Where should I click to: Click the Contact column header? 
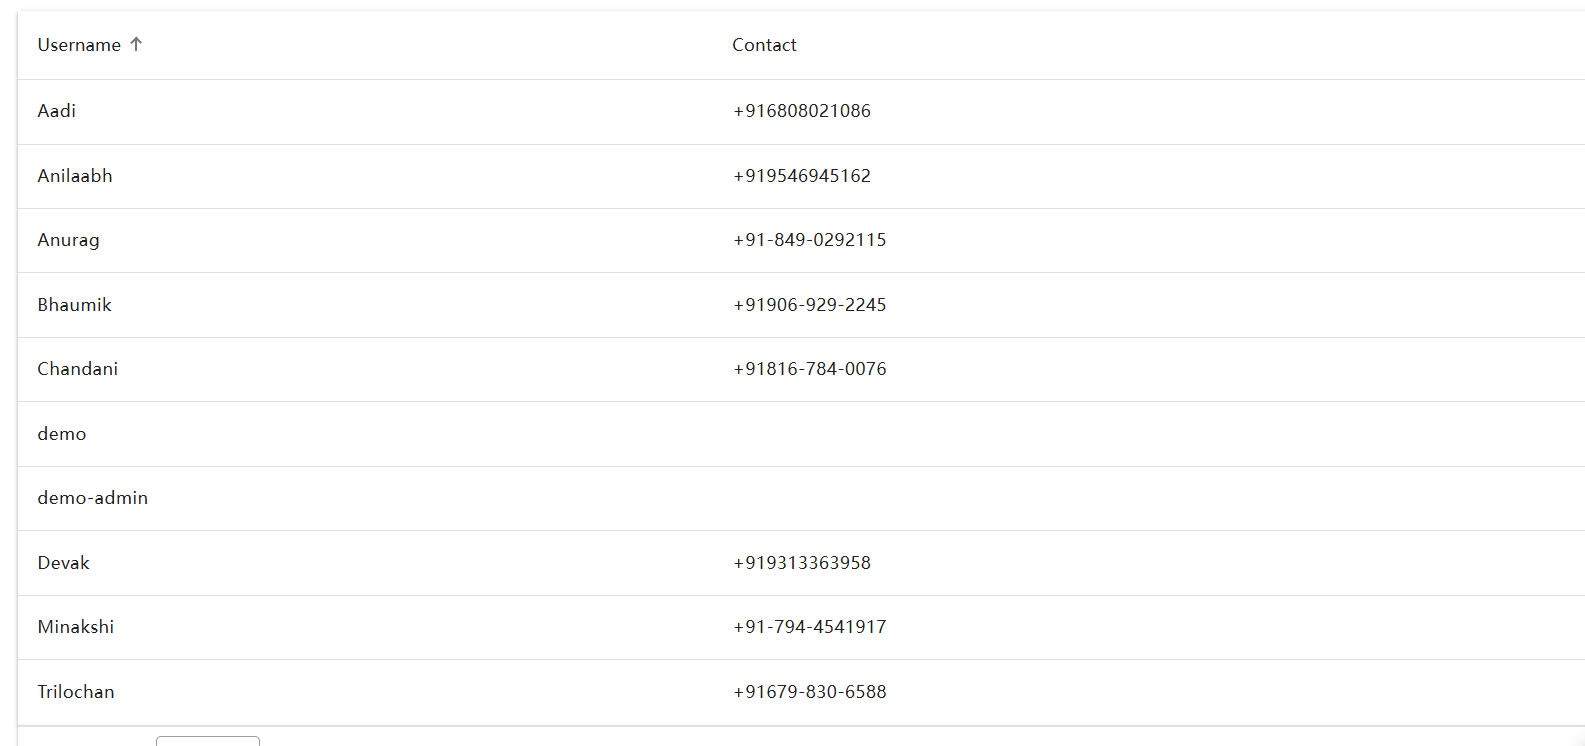coord(764,45)
